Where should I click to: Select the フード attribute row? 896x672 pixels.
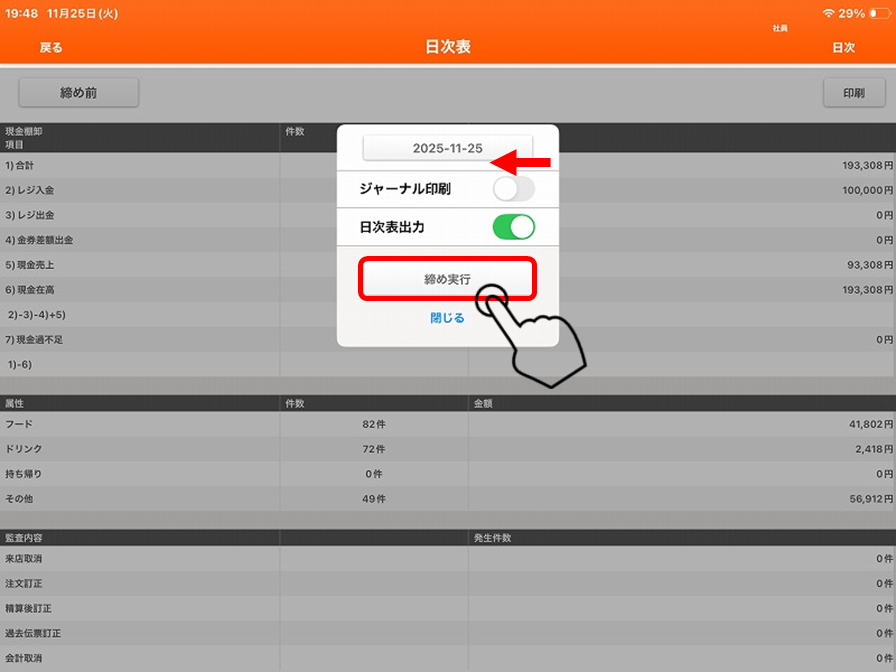[140, 424]
